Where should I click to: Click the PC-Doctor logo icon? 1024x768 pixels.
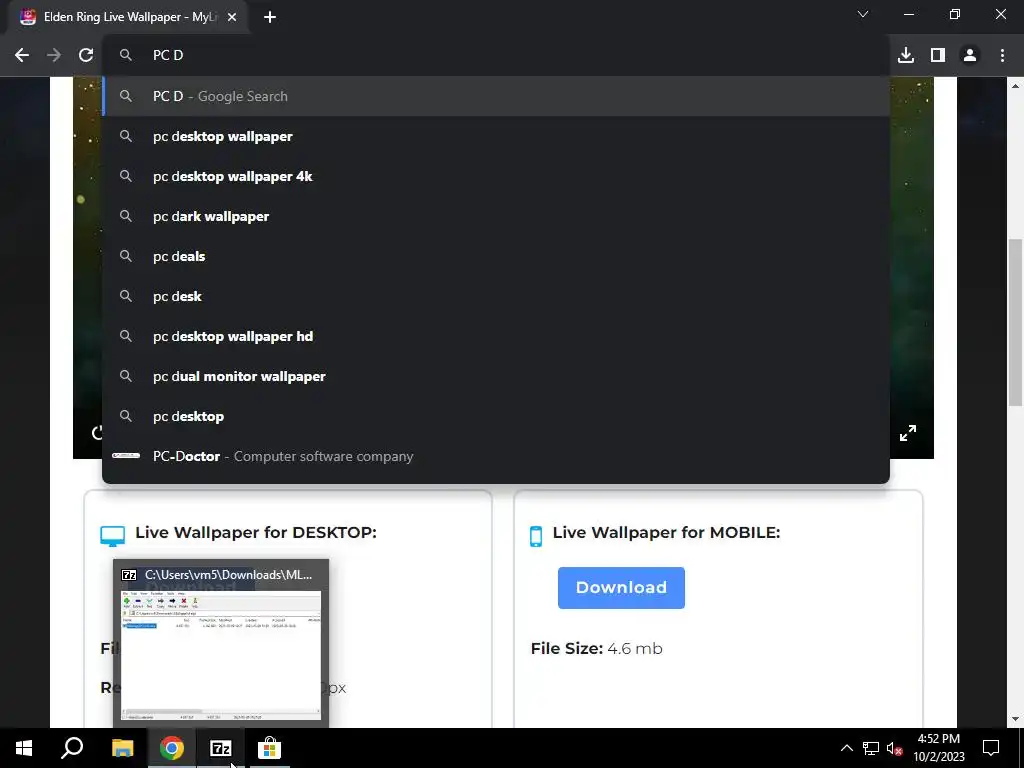125,456
